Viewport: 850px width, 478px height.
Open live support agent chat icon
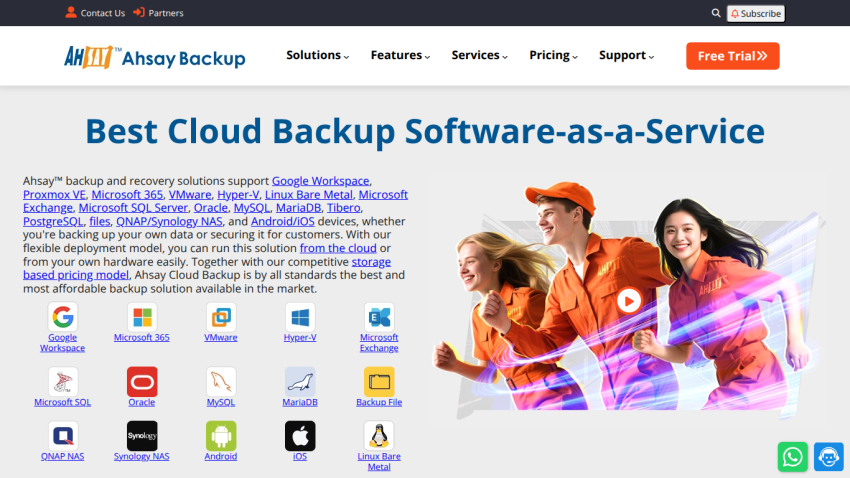[x=828, y=457]
